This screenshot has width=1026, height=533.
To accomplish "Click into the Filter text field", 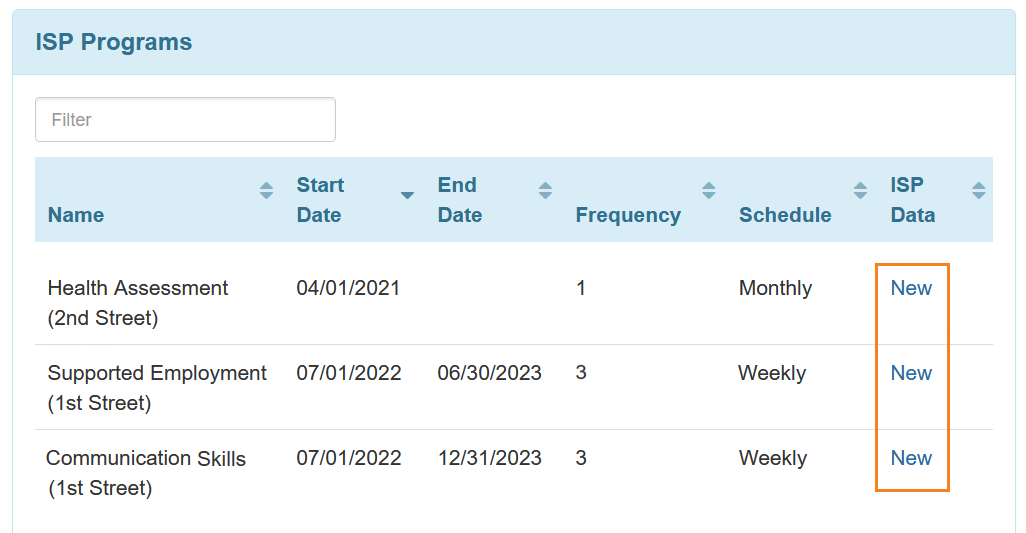I will tap(185, 119).
